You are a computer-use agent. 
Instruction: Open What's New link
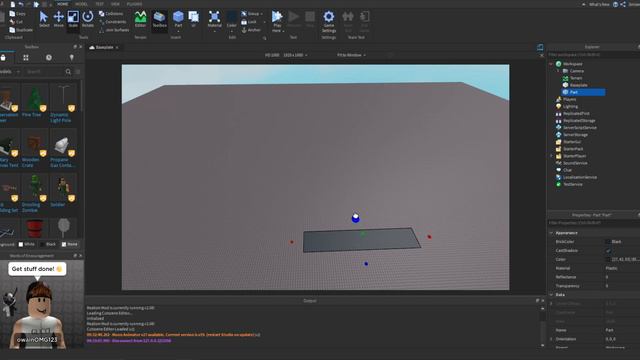(x=599, y=4)
